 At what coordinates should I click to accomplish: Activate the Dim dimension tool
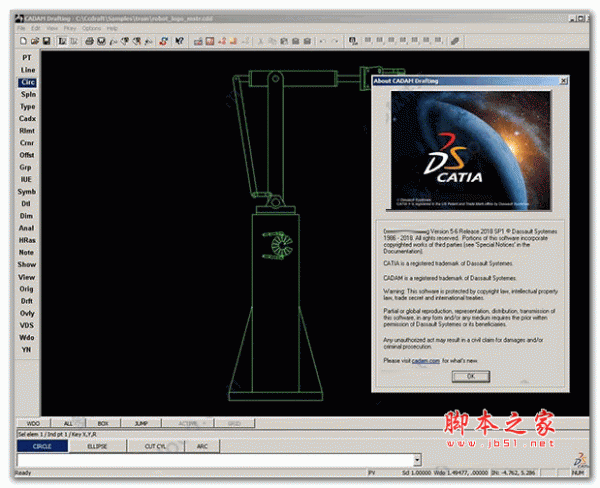point(27,215)
